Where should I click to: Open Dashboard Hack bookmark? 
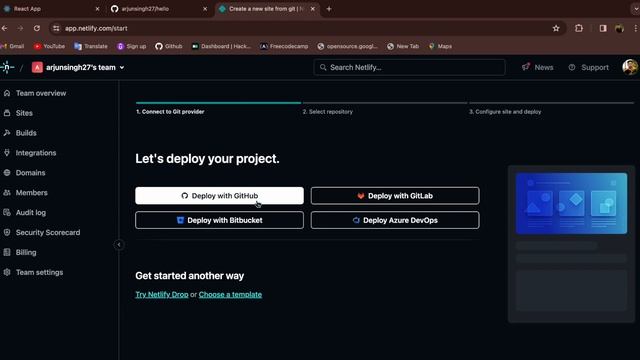[x=221, y=47]
